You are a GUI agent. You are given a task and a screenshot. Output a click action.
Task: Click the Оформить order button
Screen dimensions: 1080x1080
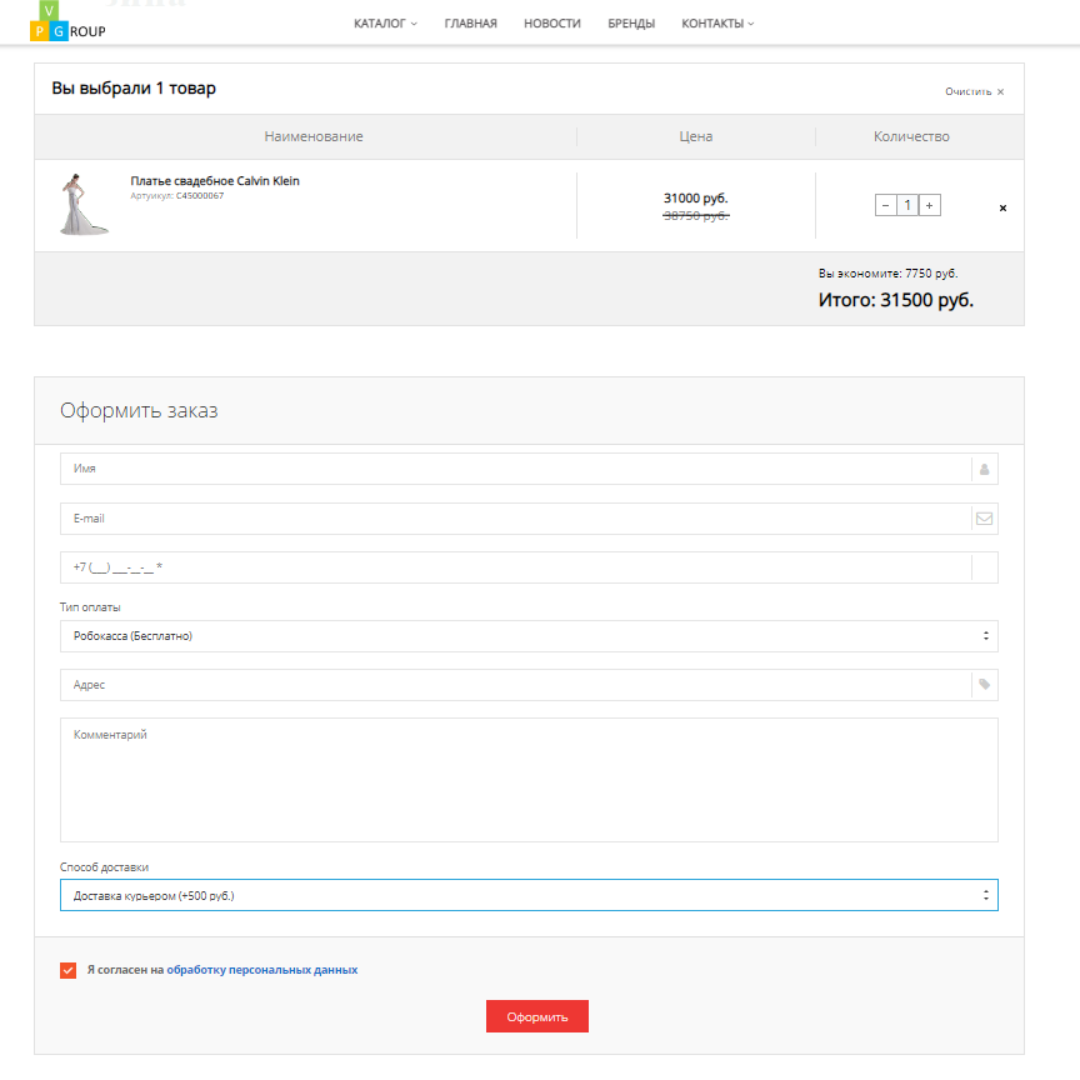(x=537, y=1016)
